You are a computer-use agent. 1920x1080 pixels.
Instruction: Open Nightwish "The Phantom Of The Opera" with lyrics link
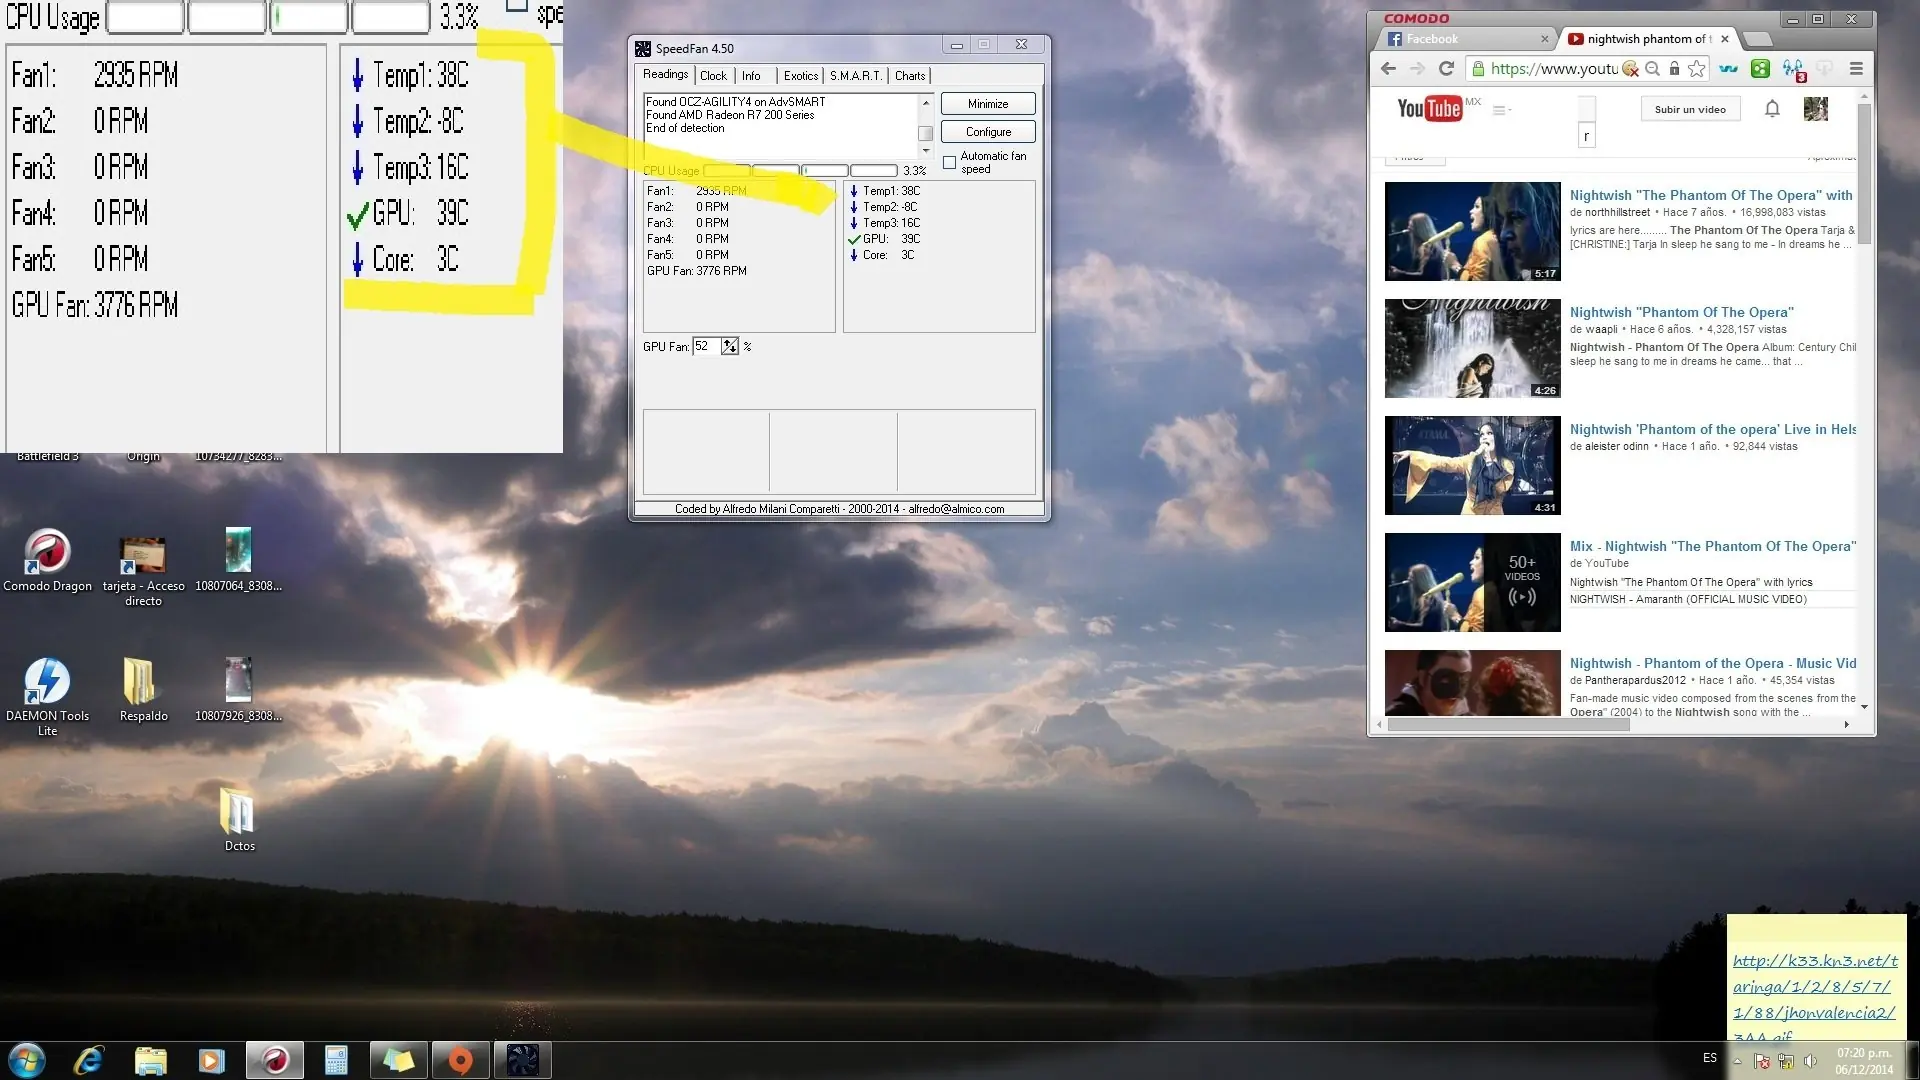coord(1711,195)
